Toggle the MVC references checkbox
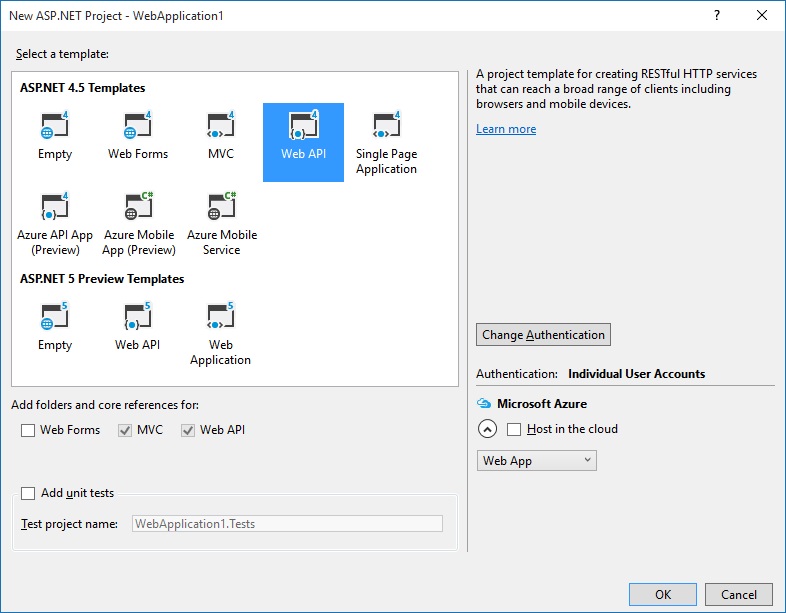The width and height of the screenshot is (786, 613). point(125,430)
